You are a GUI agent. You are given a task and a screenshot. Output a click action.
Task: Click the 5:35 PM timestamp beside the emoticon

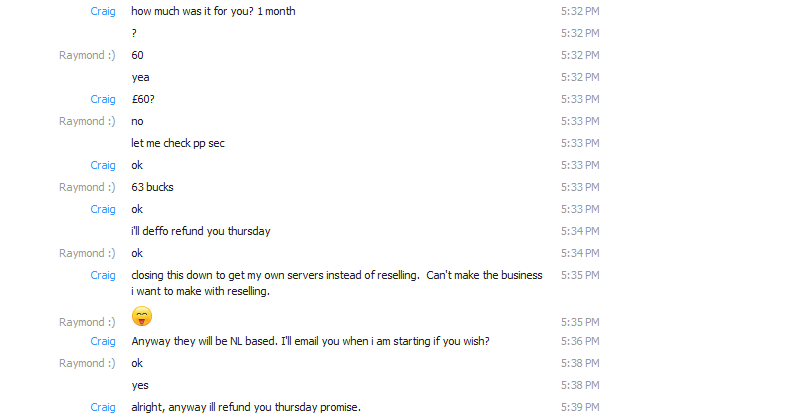pos(580,322)
